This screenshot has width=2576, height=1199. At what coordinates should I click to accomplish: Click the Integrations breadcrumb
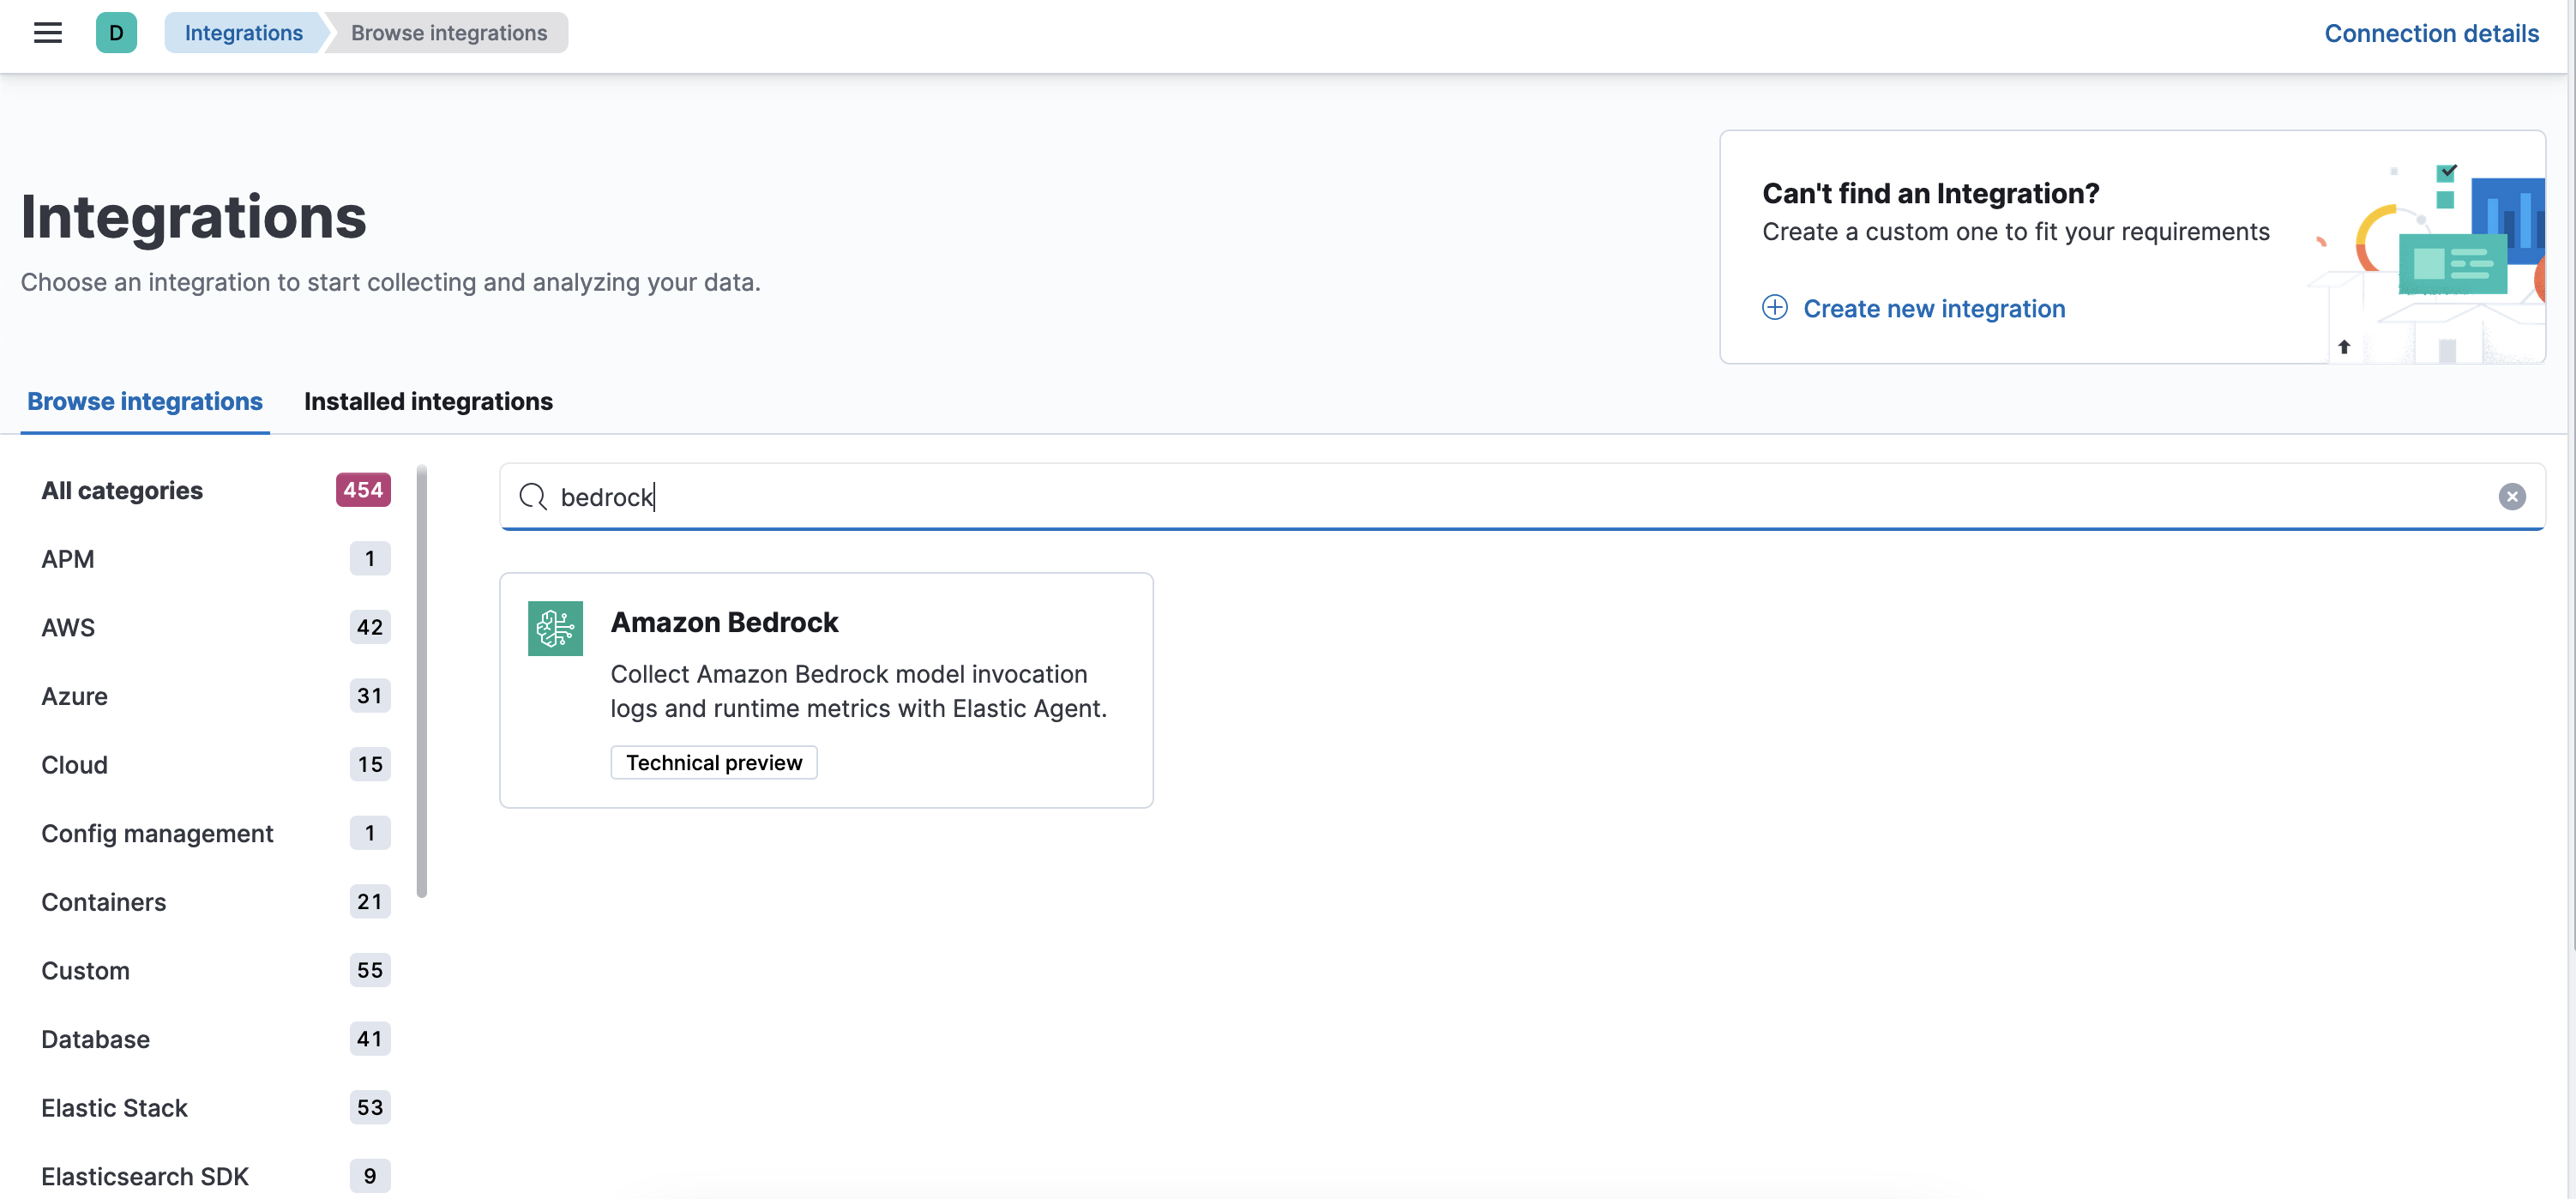tap(243, 33)
